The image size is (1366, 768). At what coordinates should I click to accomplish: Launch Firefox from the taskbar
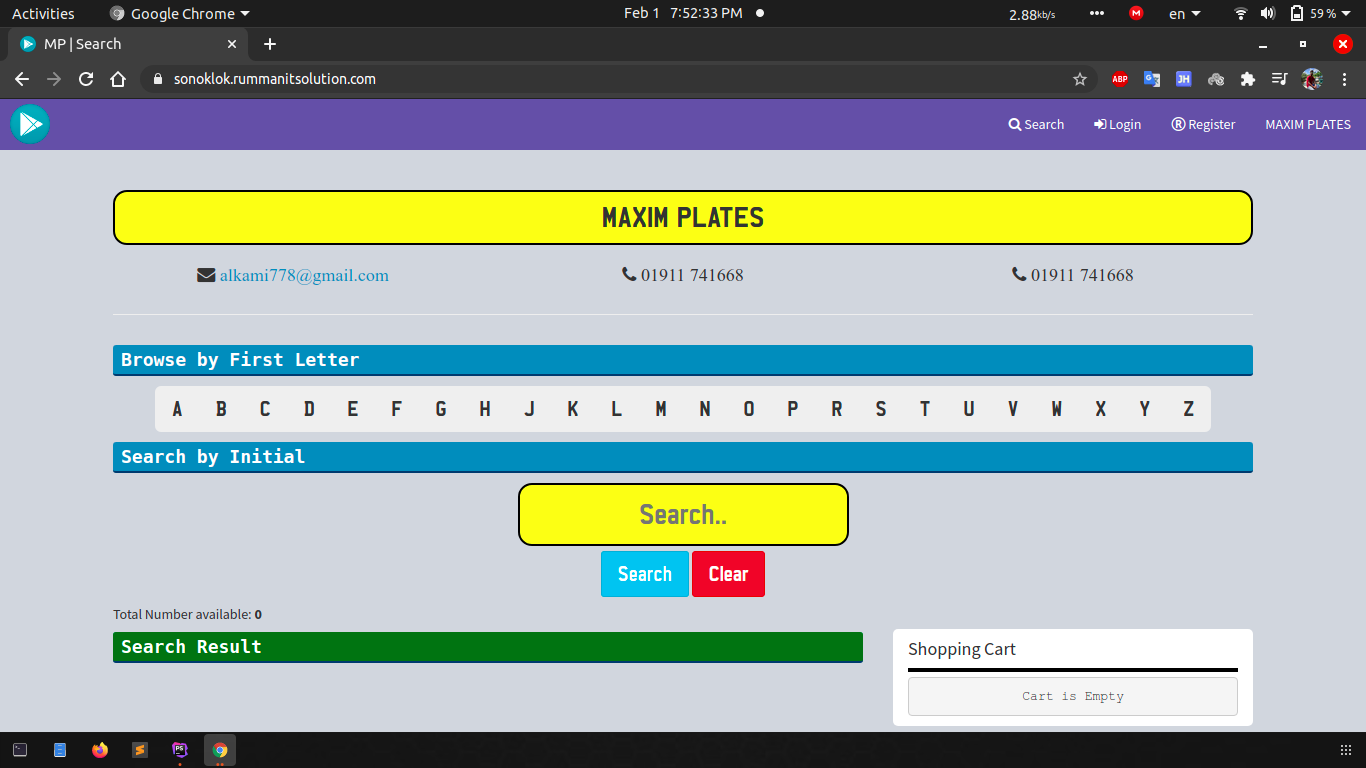100,750
